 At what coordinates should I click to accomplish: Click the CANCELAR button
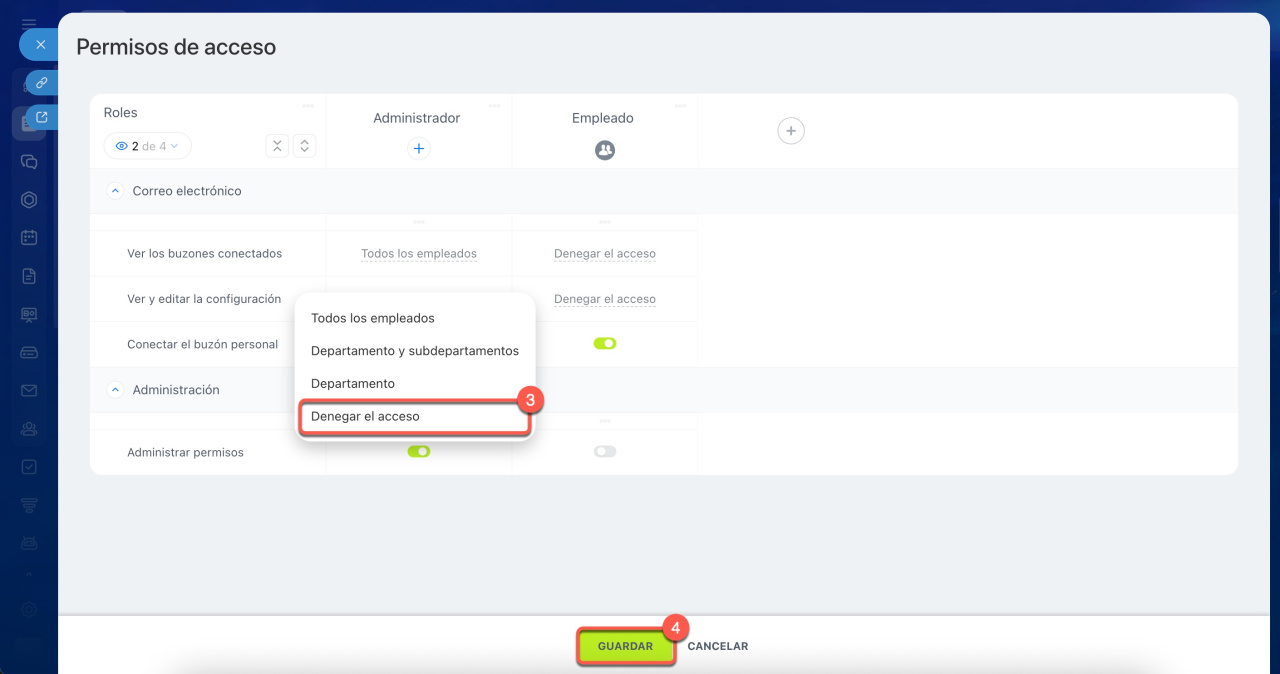point(717,647)
